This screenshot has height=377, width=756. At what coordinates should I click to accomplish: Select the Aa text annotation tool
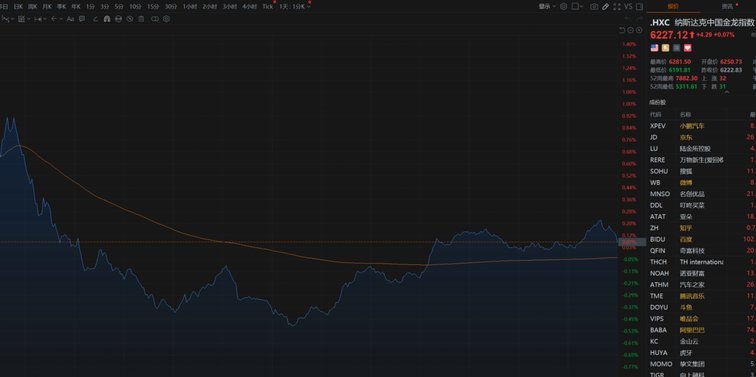coord(70,19)
